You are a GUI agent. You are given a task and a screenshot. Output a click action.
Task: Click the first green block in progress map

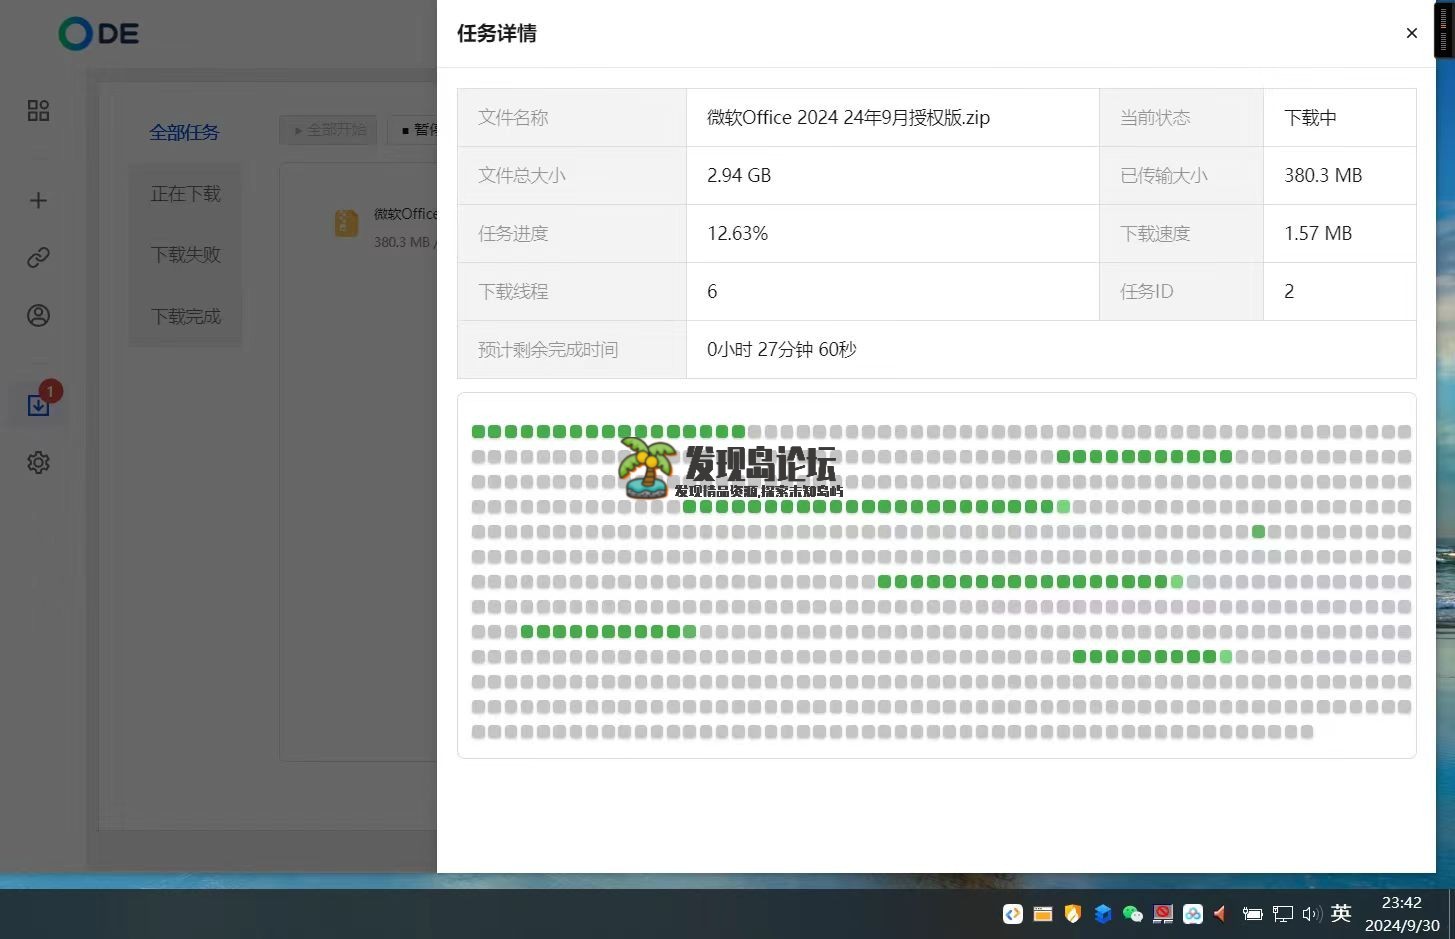[x=478, y=431]
